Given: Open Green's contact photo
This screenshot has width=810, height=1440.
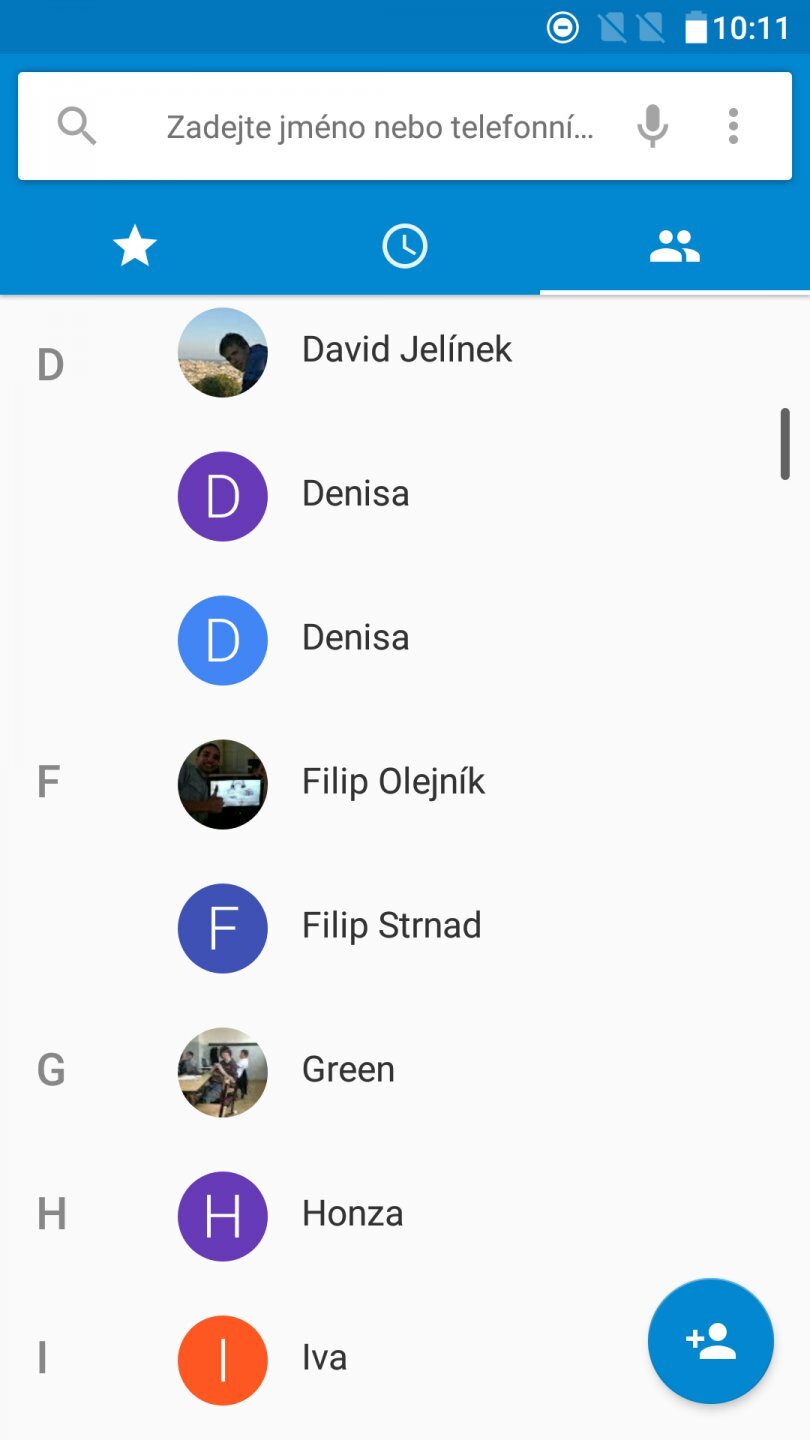Looking at the screenshot, I should click(x=222, y=1072).
